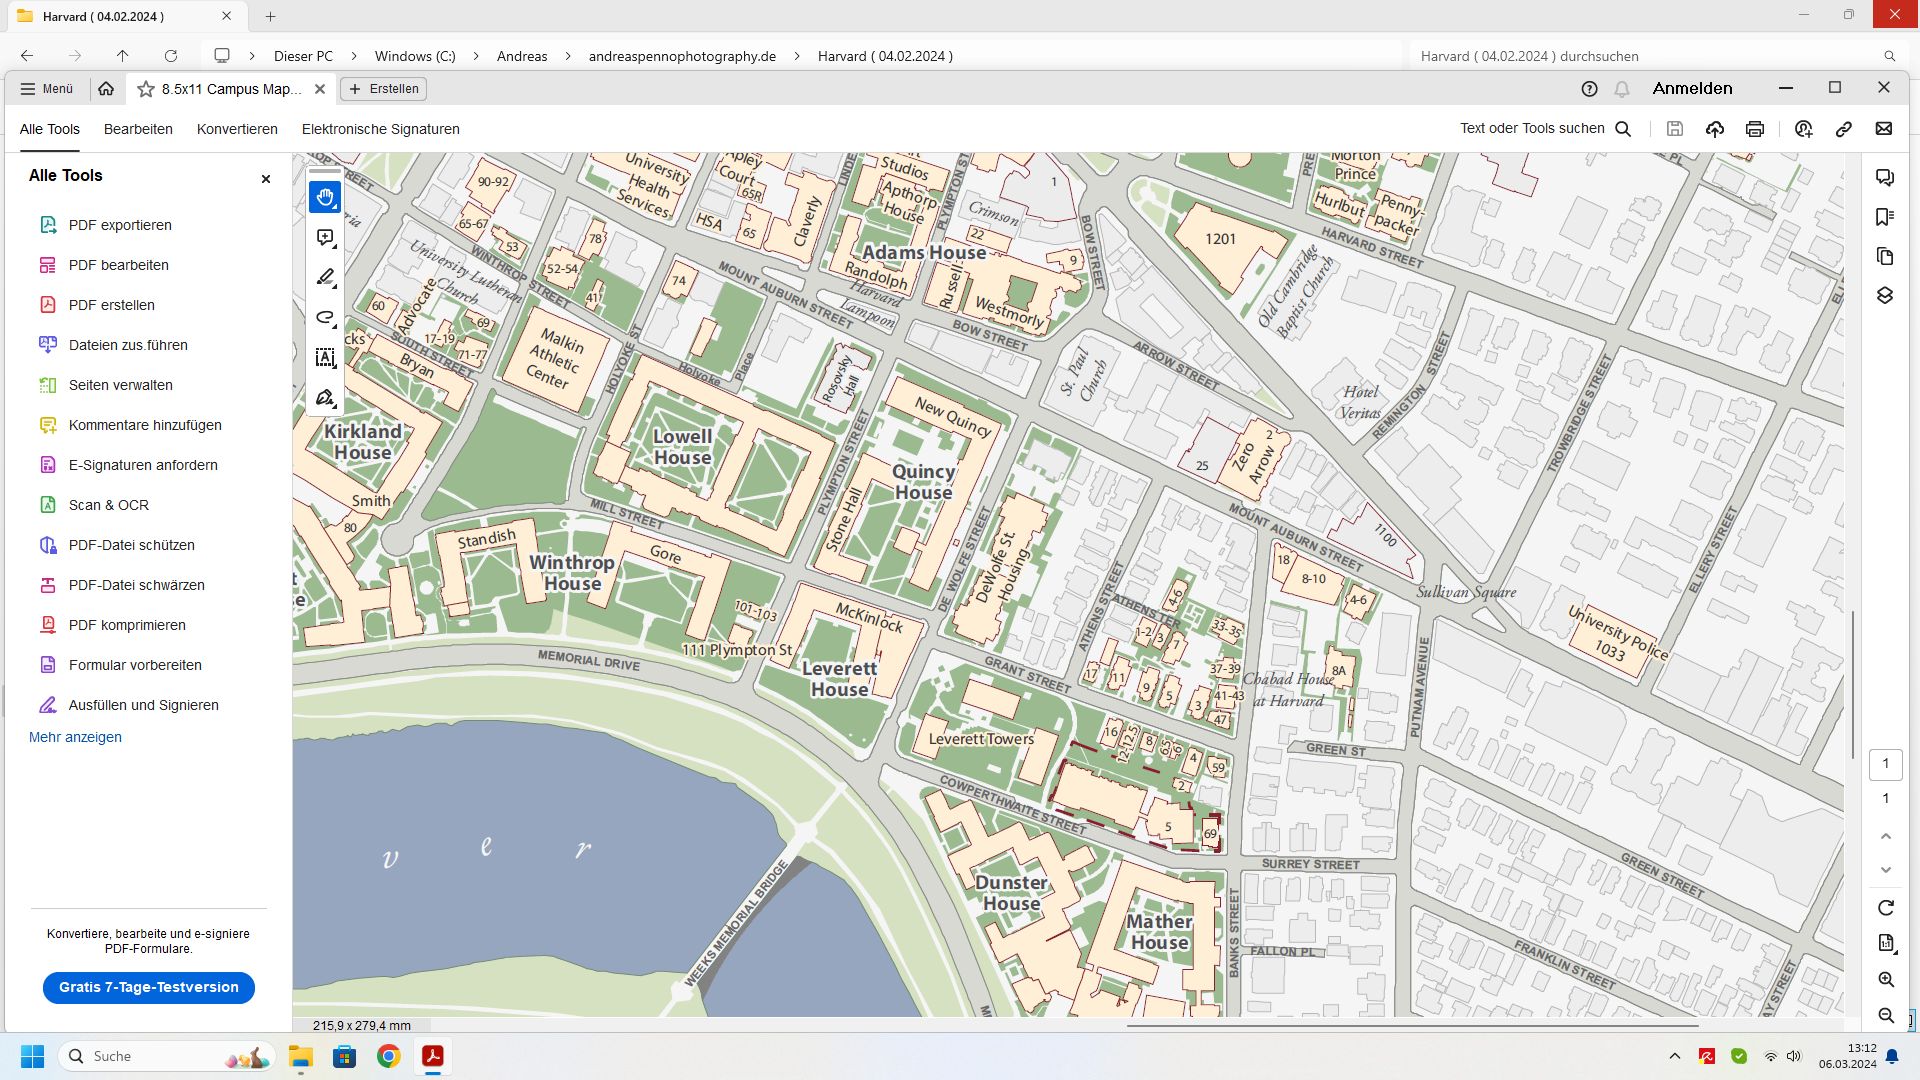Copy link using the chain icon
The image size is (1920, 1080).
point(1844,128)
